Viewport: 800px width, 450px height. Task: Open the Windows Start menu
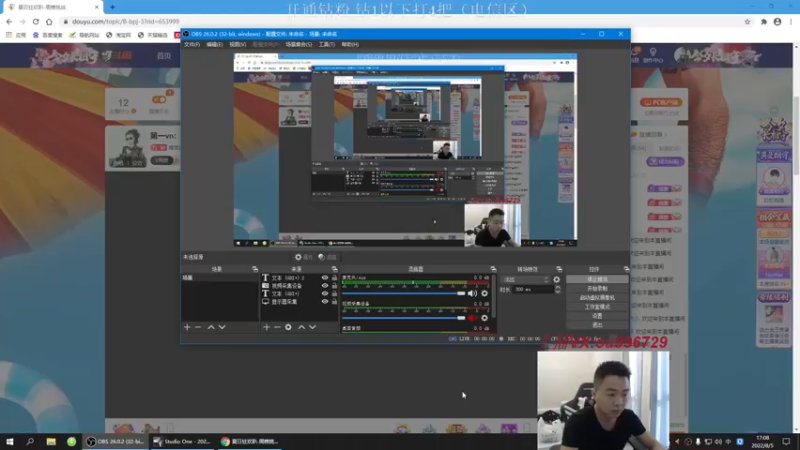click(10, 441)
